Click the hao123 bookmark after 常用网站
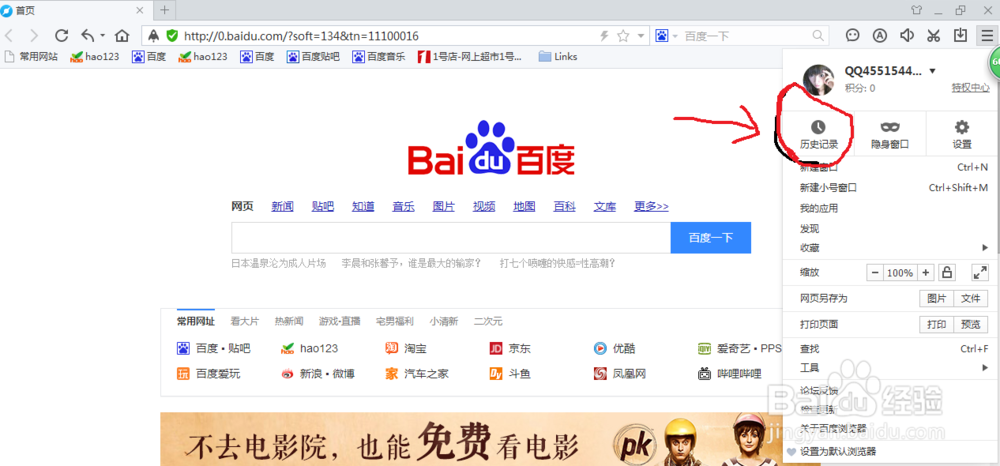This screenshot has height=466, width=1000. (x=95, y=56)
